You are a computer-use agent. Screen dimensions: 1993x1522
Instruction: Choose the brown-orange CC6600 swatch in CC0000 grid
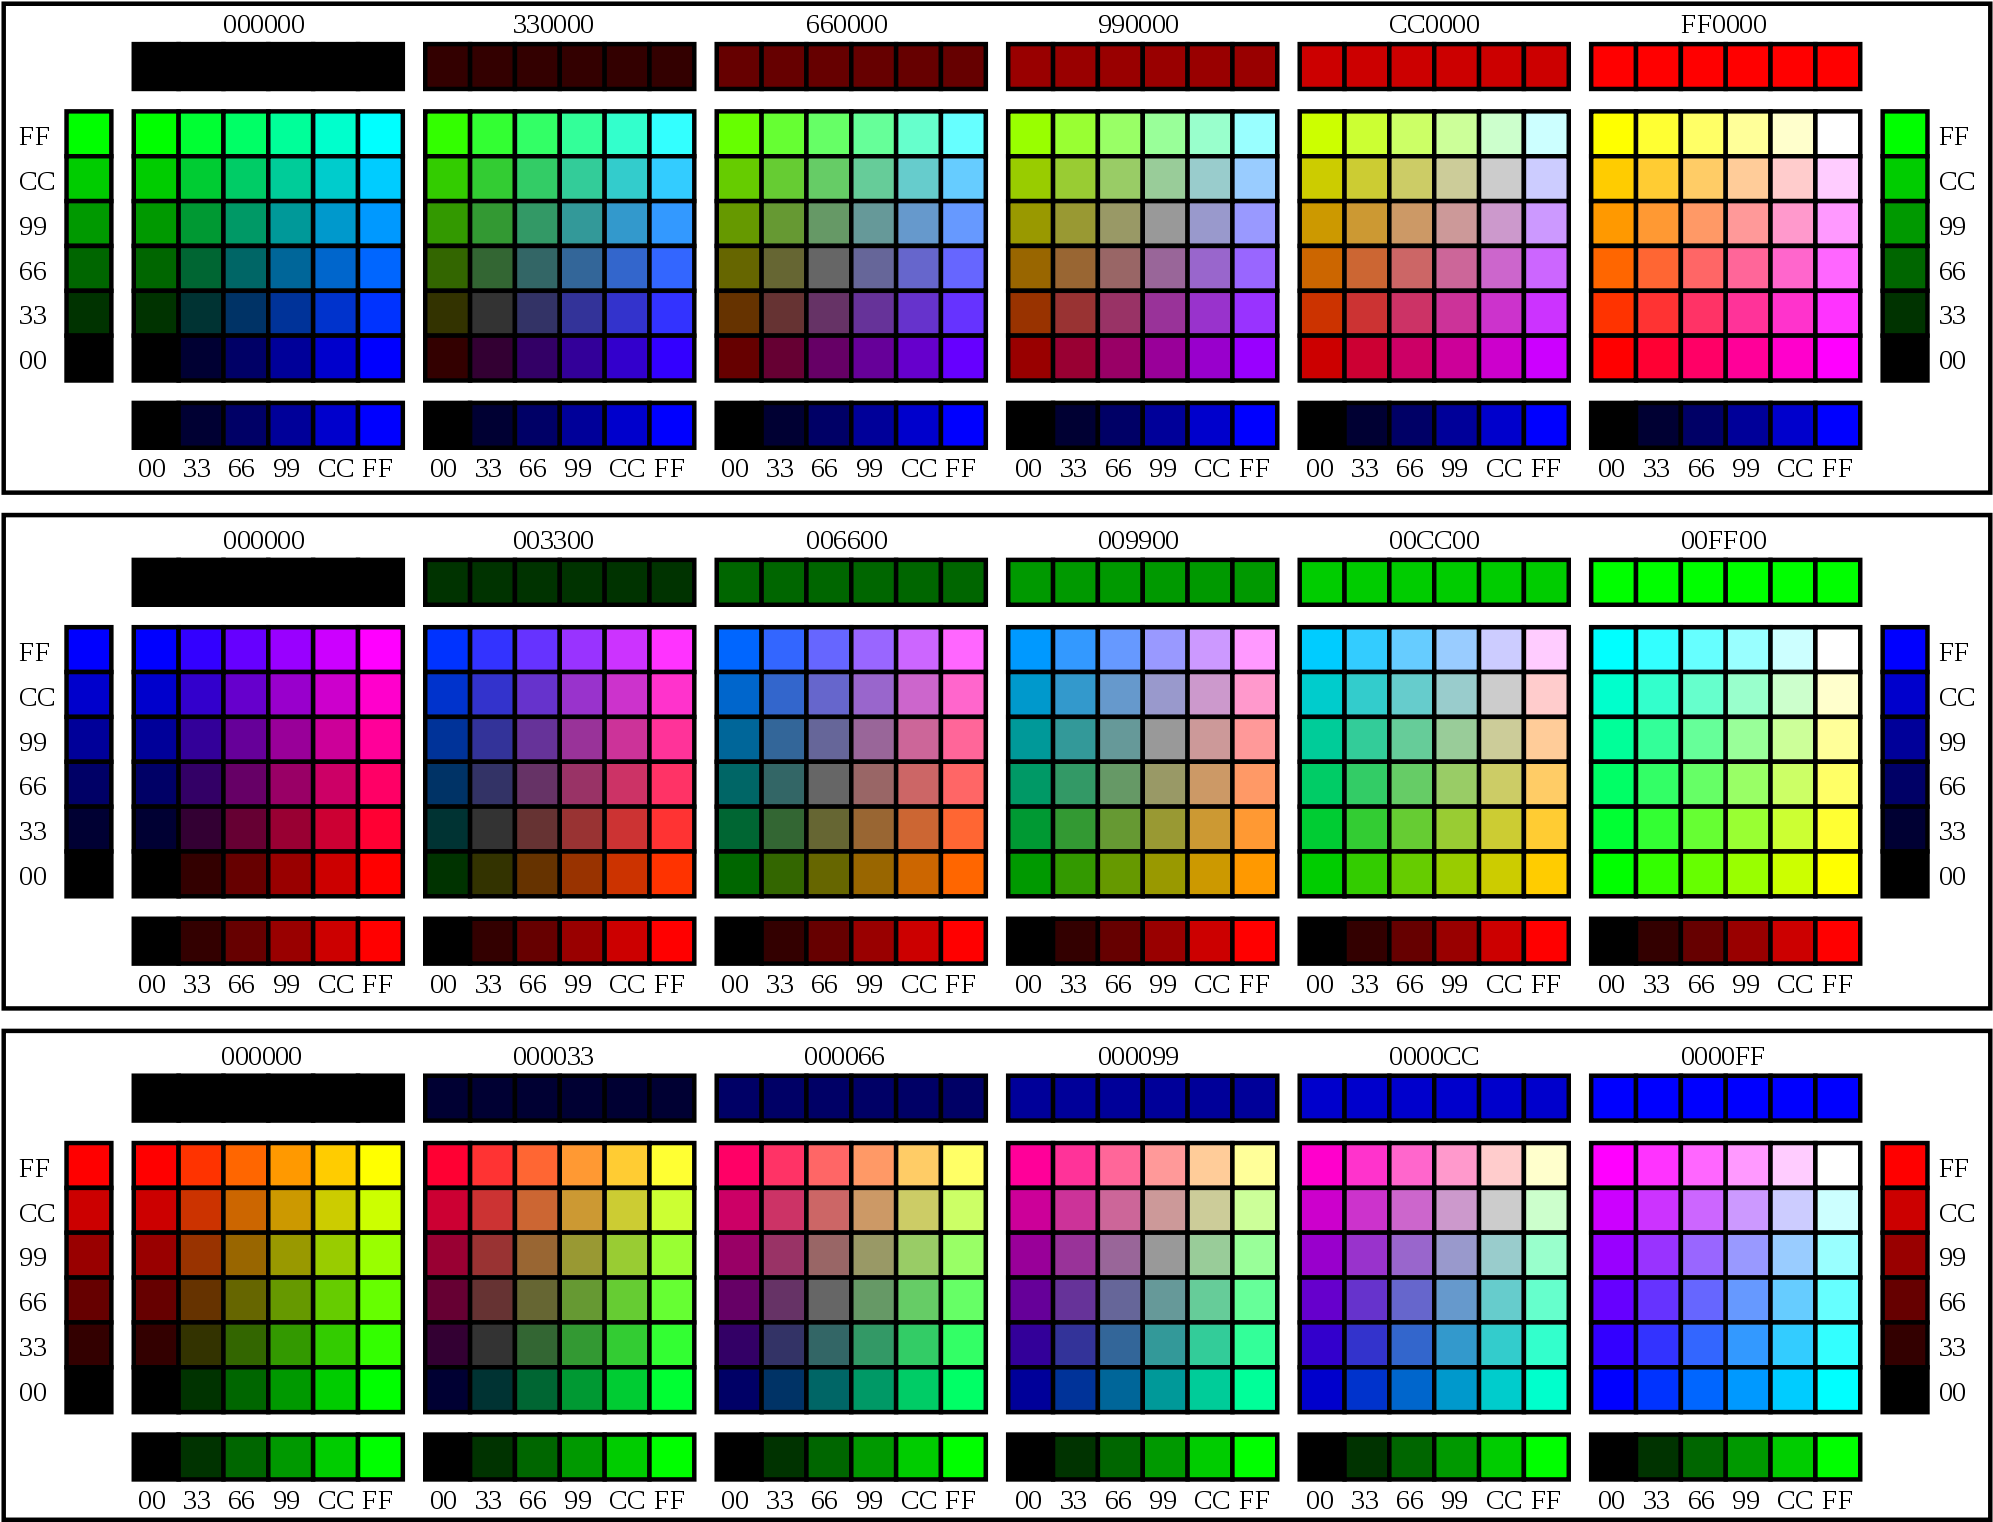coord(1322,269)
